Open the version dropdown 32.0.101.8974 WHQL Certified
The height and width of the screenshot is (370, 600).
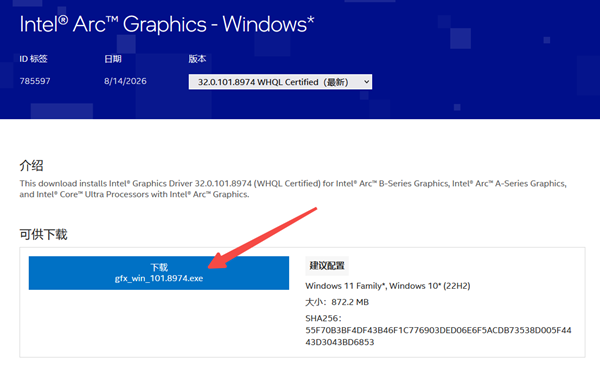[280, 82]
